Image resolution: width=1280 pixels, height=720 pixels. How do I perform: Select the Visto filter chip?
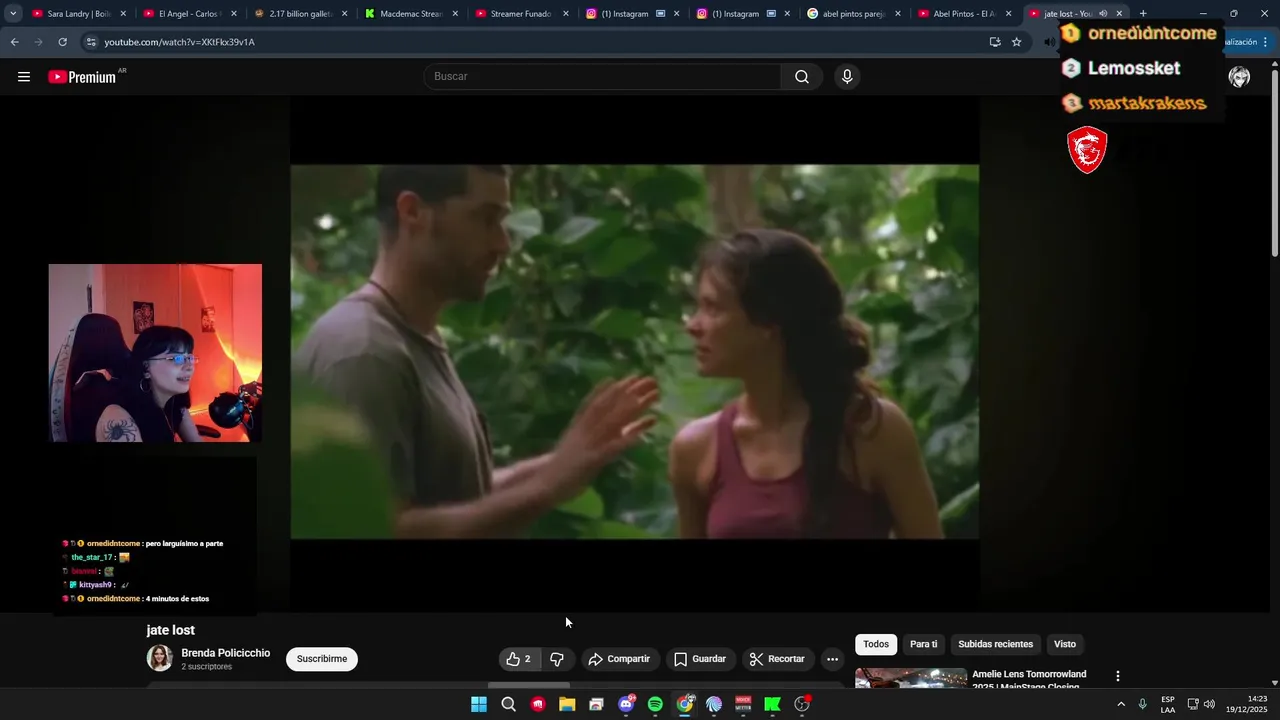[1065, 644]
